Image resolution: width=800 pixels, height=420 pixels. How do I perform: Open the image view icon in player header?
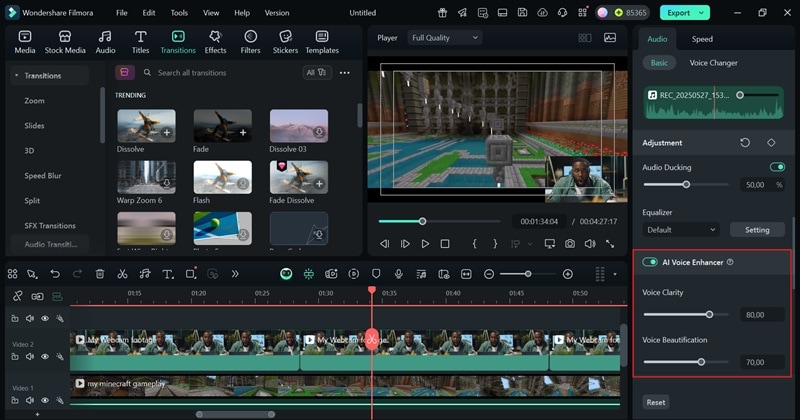(610, 38)
